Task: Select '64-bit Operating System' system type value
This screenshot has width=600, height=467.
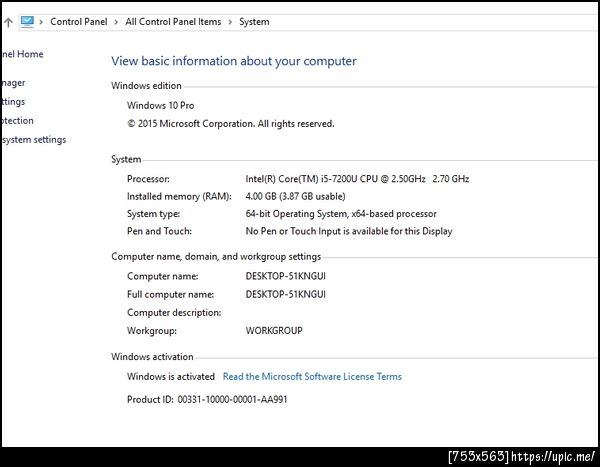Action: coord(341,214)
